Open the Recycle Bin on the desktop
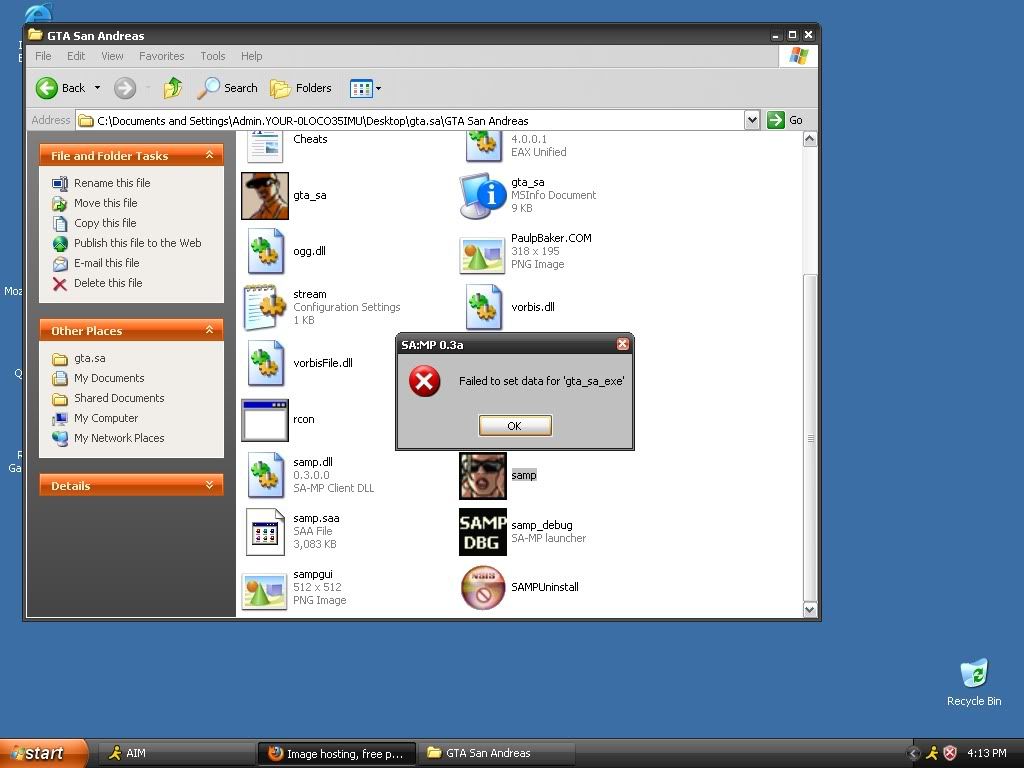This screenshot has height=768, width=1024. [x=973, y=676]
